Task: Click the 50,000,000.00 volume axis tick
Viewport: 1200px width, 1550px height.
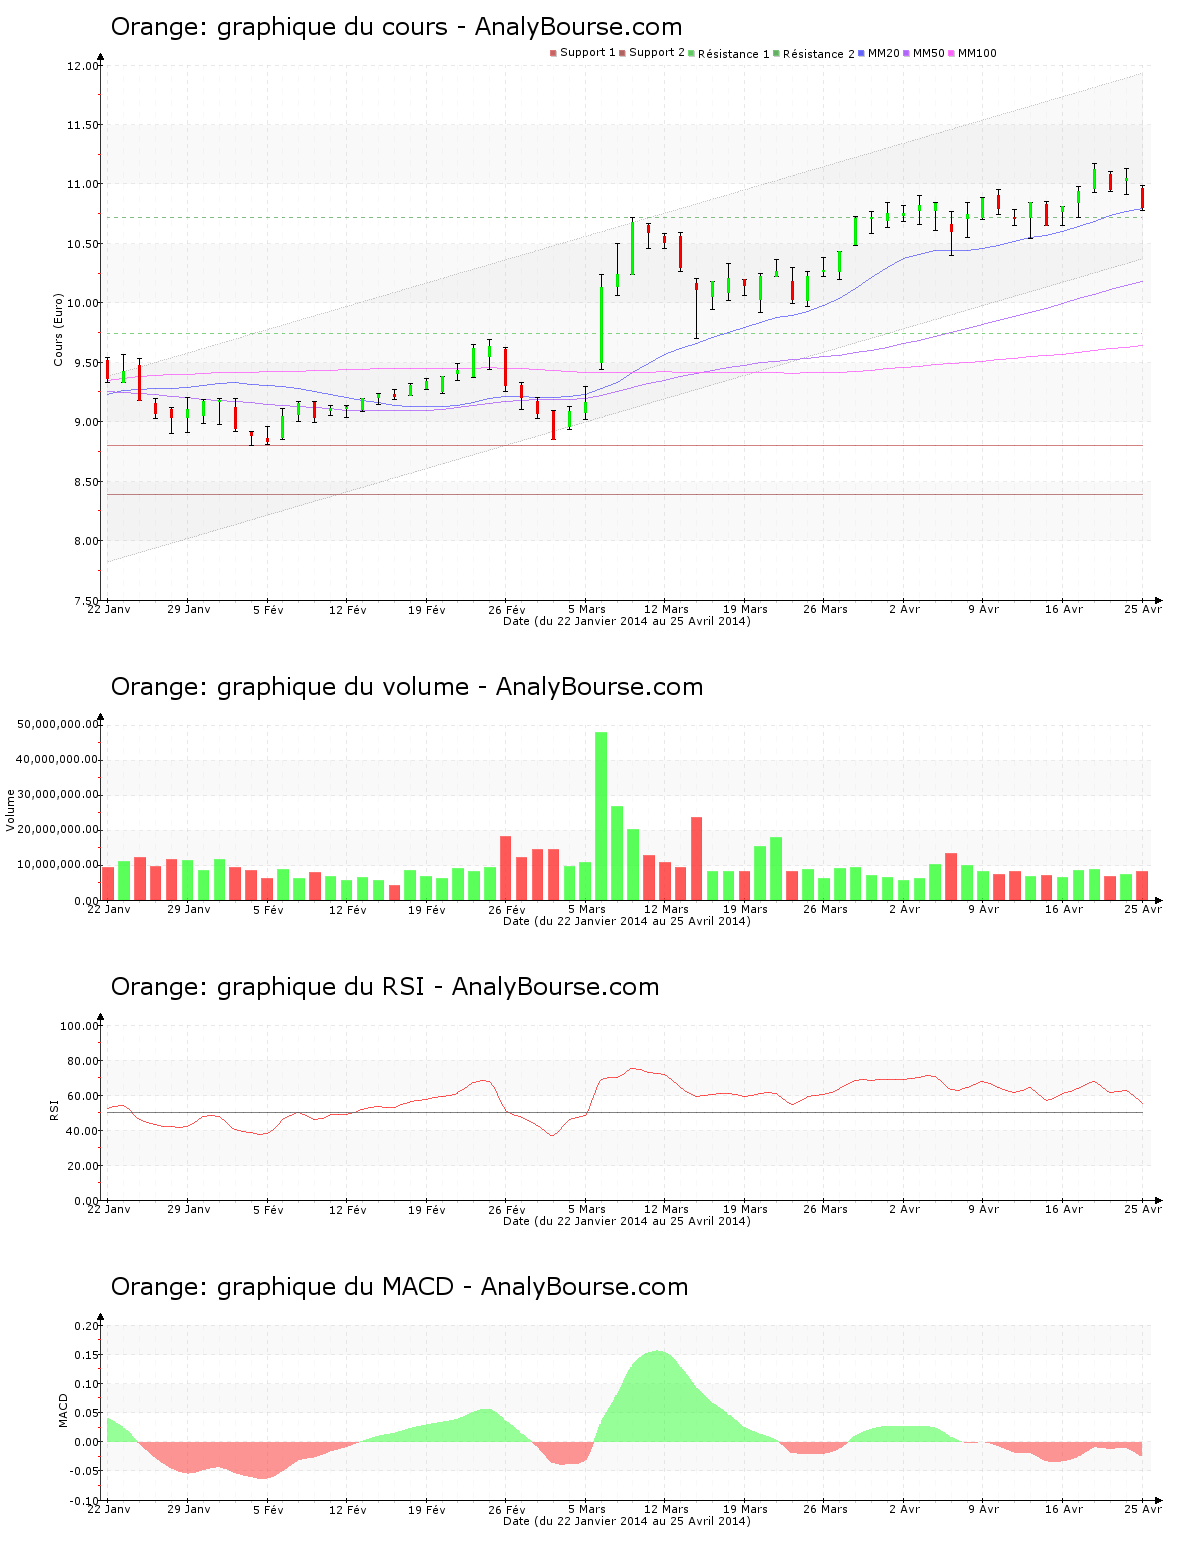Action: [59, 724]
